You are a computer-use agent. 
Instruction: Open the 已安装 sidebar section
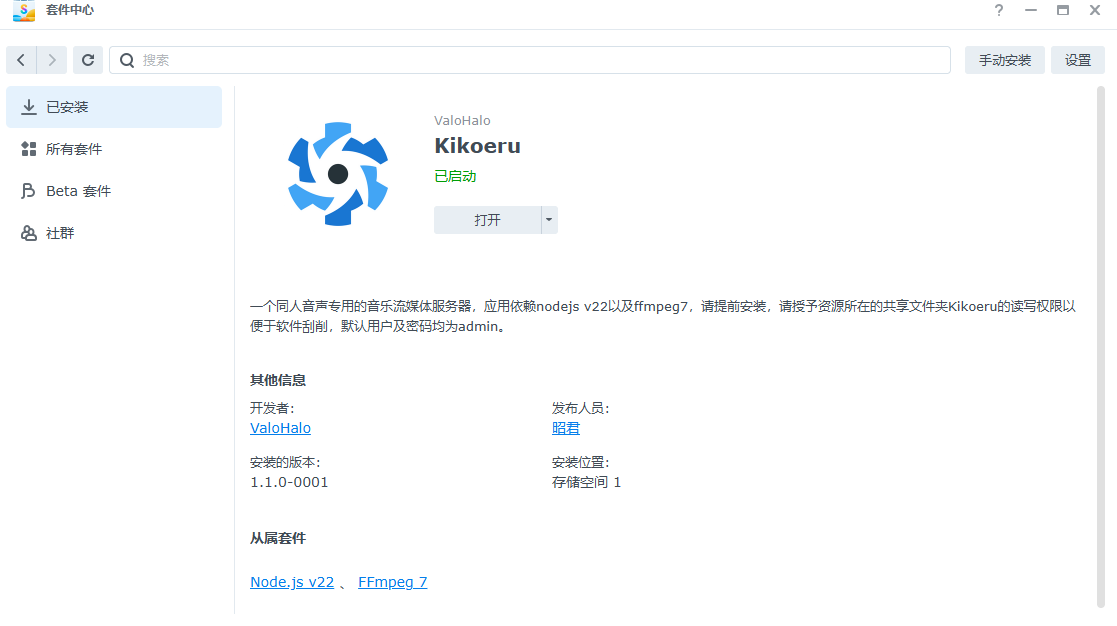(114, 107)
